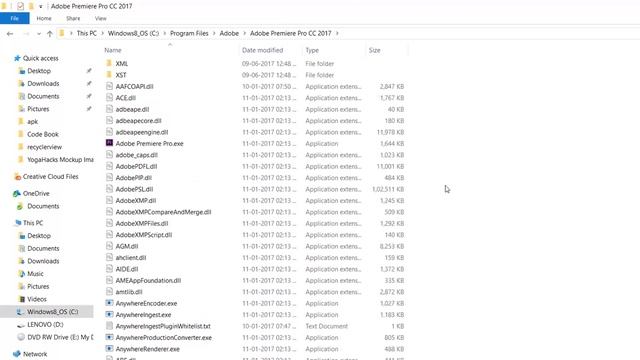This screenshot has width=640, height=360.
Task: Click AAFCOAPI.dll file icon
Action: point(109,86)
